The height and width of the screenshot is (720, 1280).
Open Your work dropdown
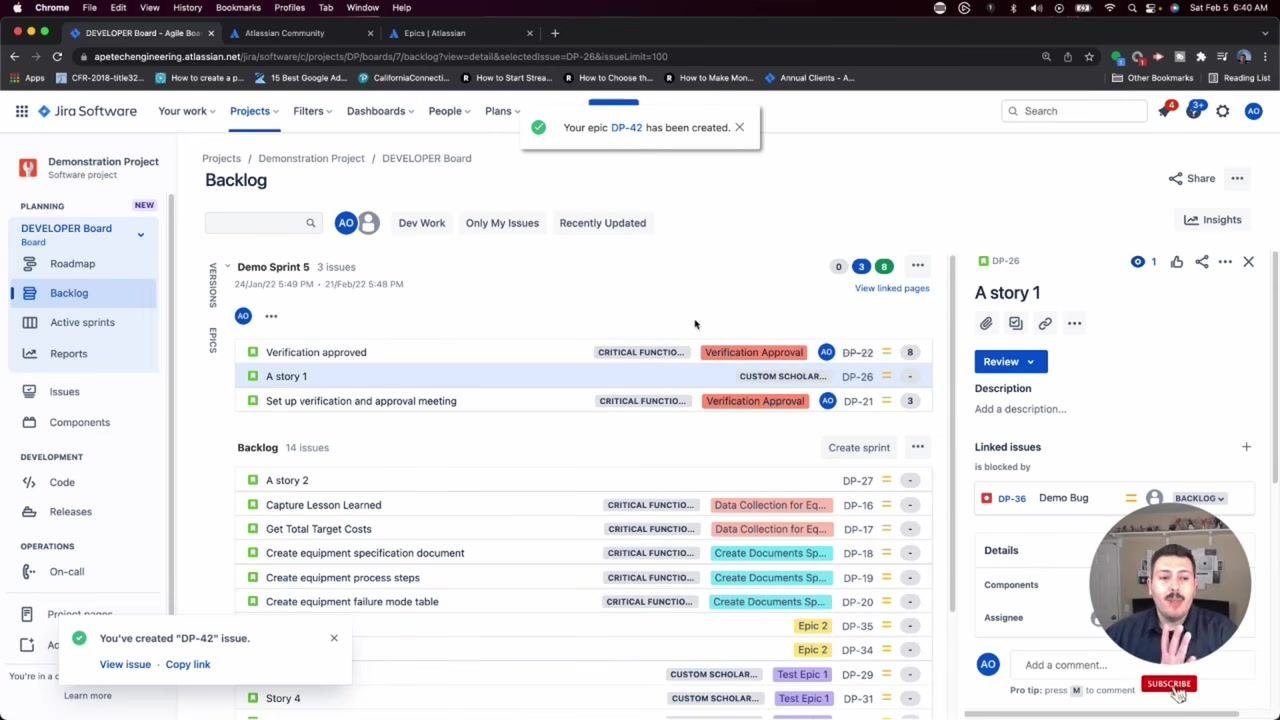pyautogui.click(x=187, y=111)
